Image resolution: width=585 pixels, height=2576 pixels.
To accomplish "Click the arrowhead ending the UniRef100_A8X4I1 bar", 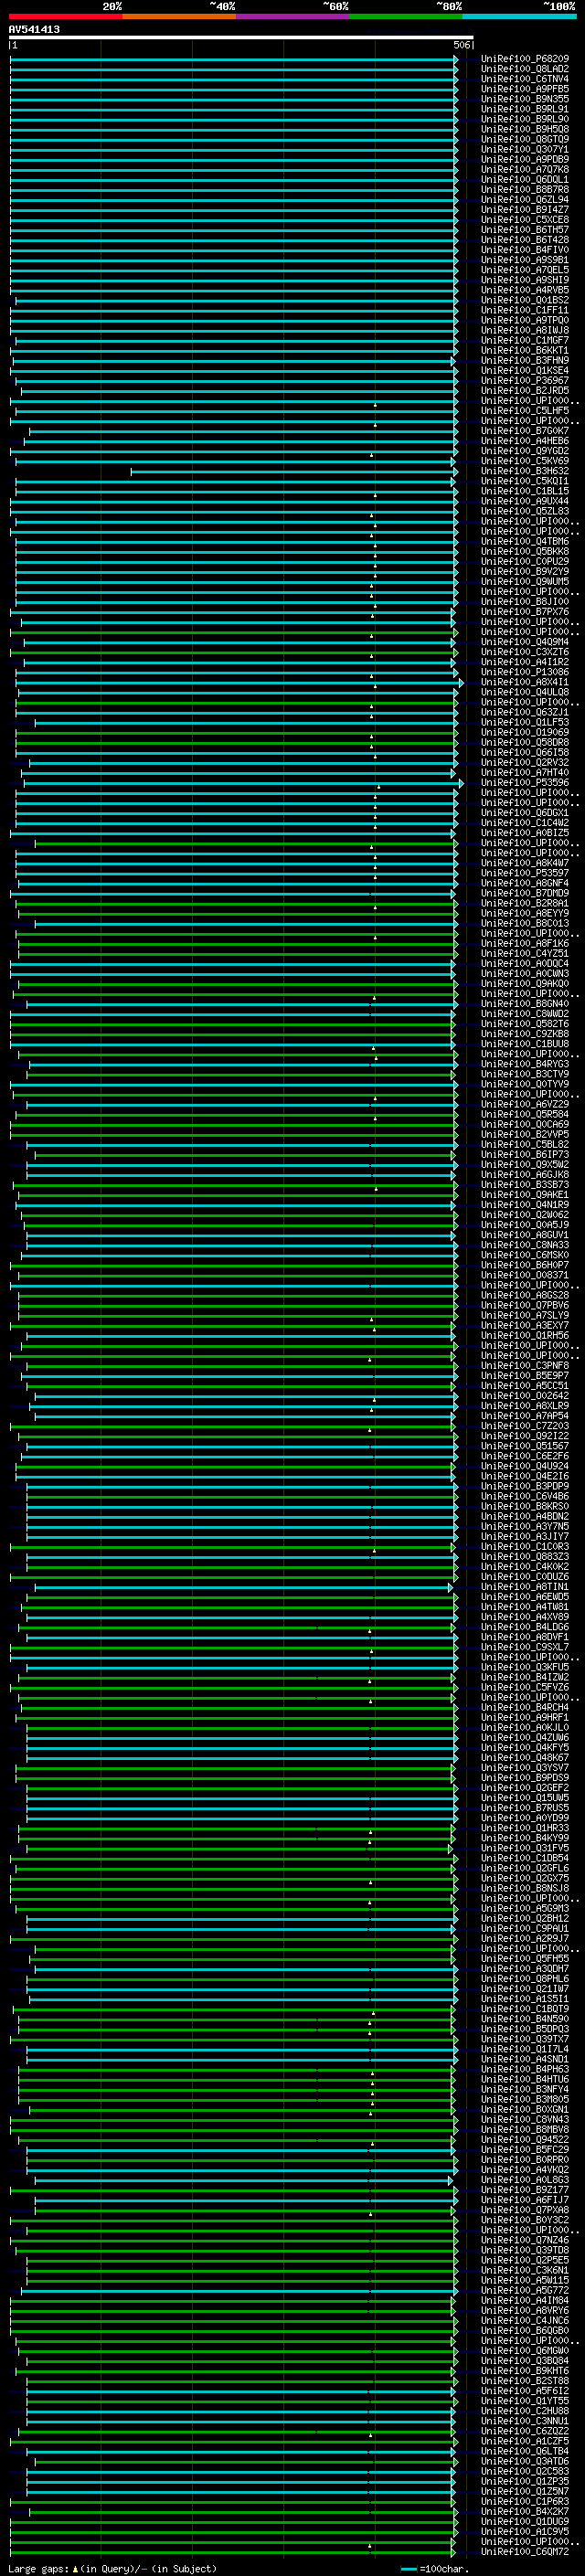I will [461, 682].
